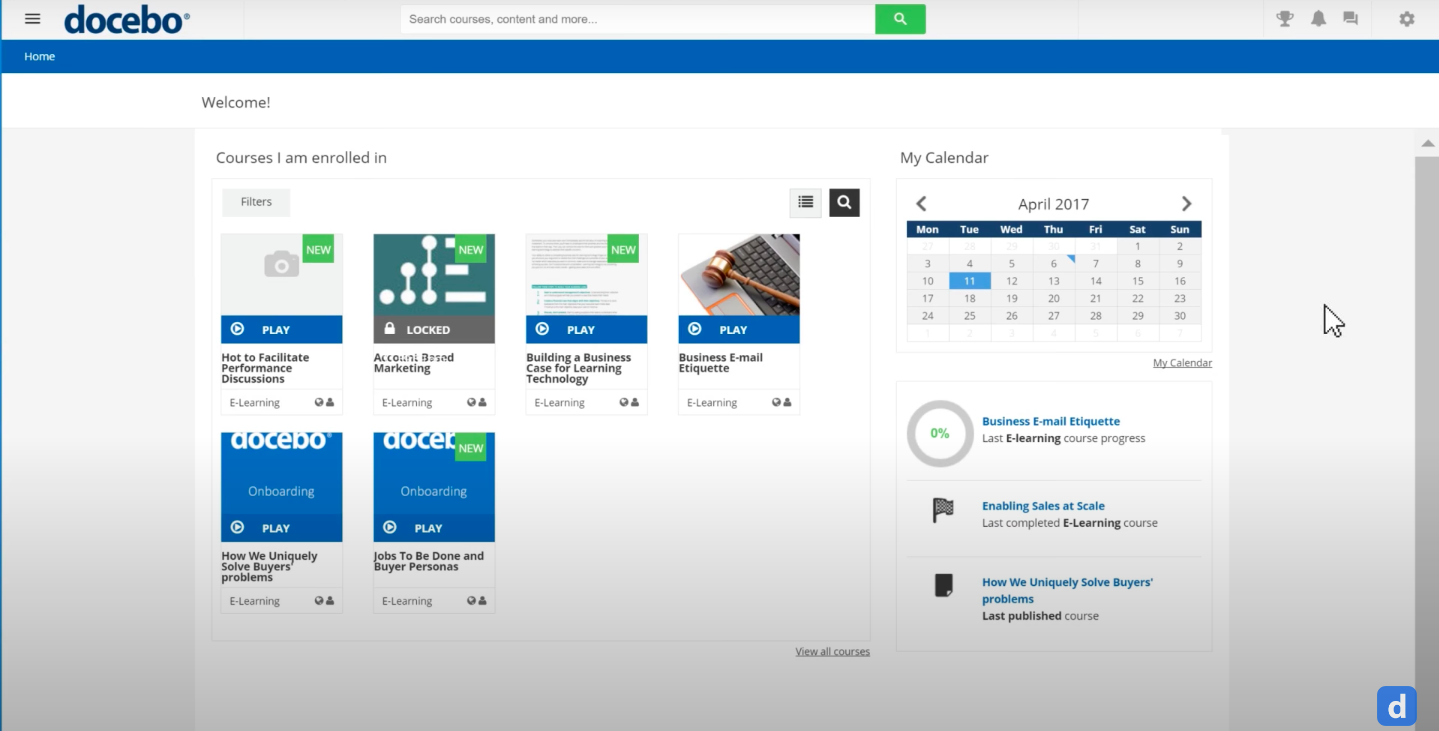Open the notifications bell
The image size is (1439, 731).
click(x=1318, y=19)
